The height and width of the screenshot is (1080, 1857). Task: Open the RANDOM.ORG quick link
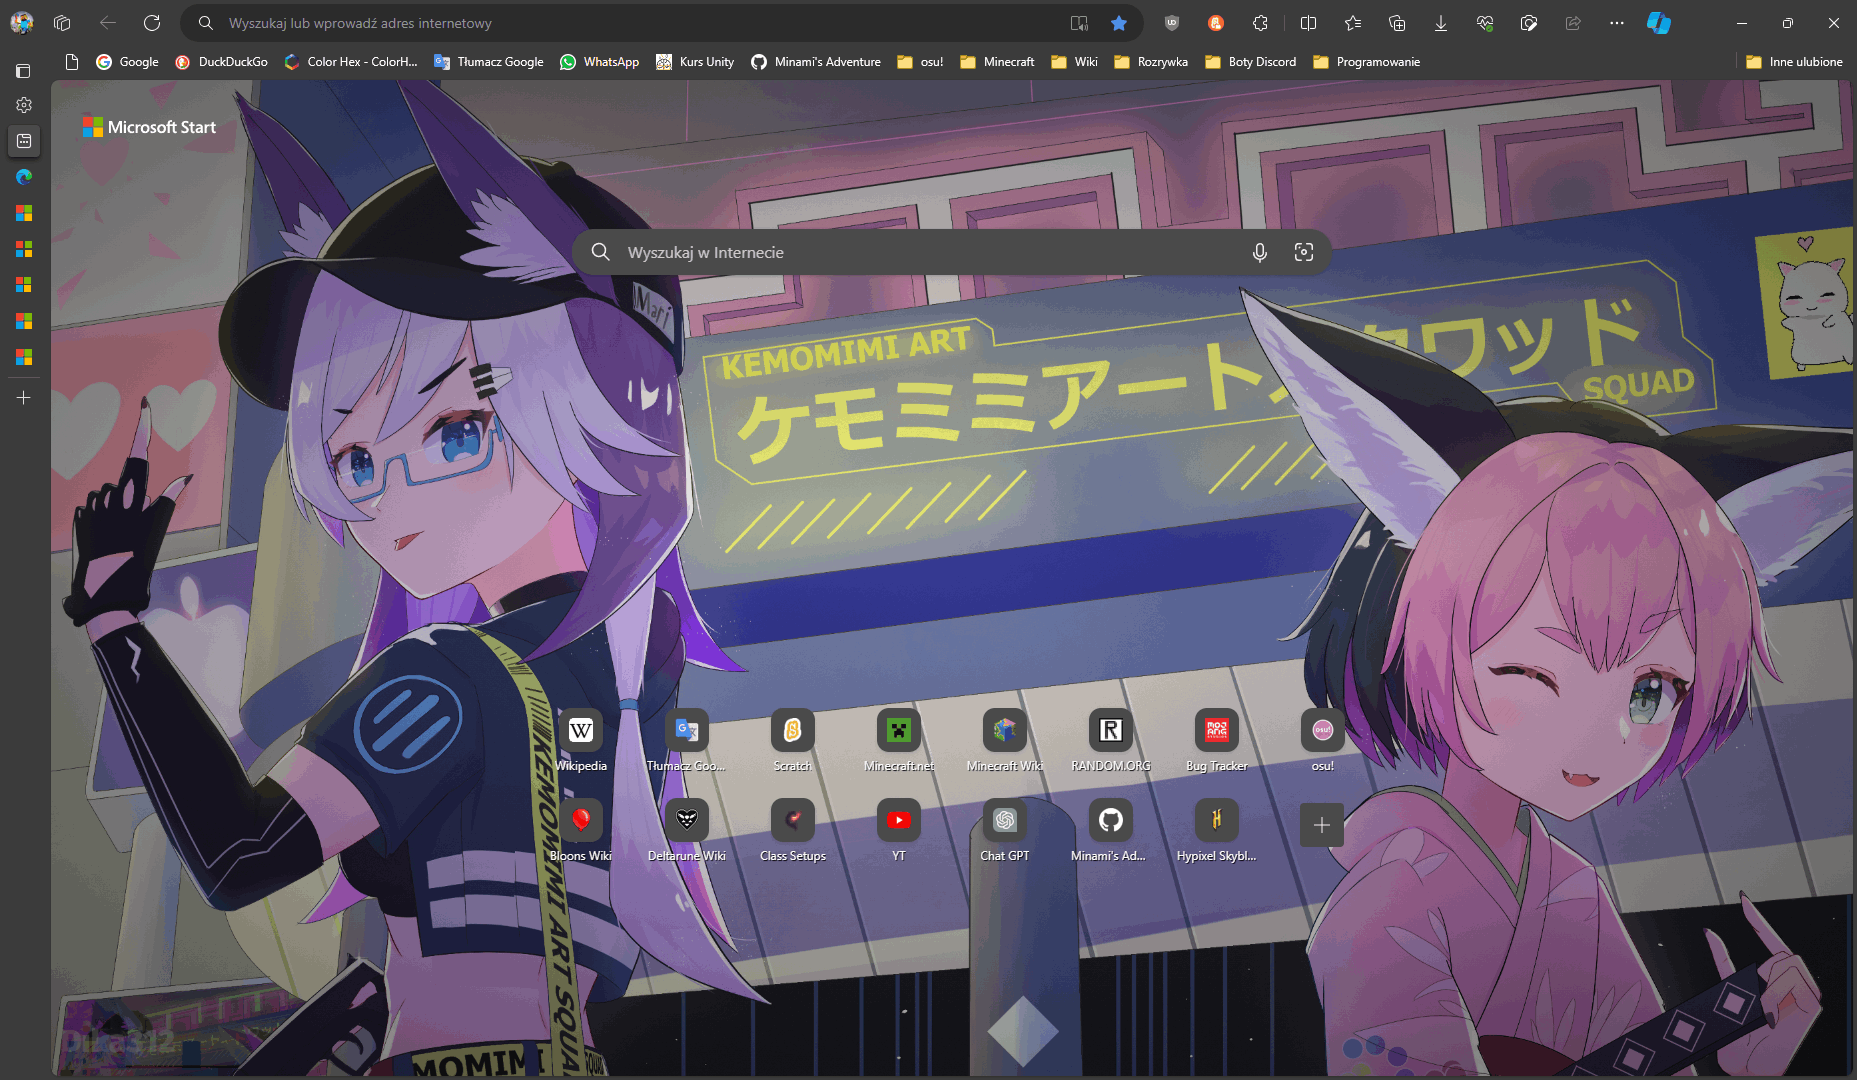(1111, 741)
